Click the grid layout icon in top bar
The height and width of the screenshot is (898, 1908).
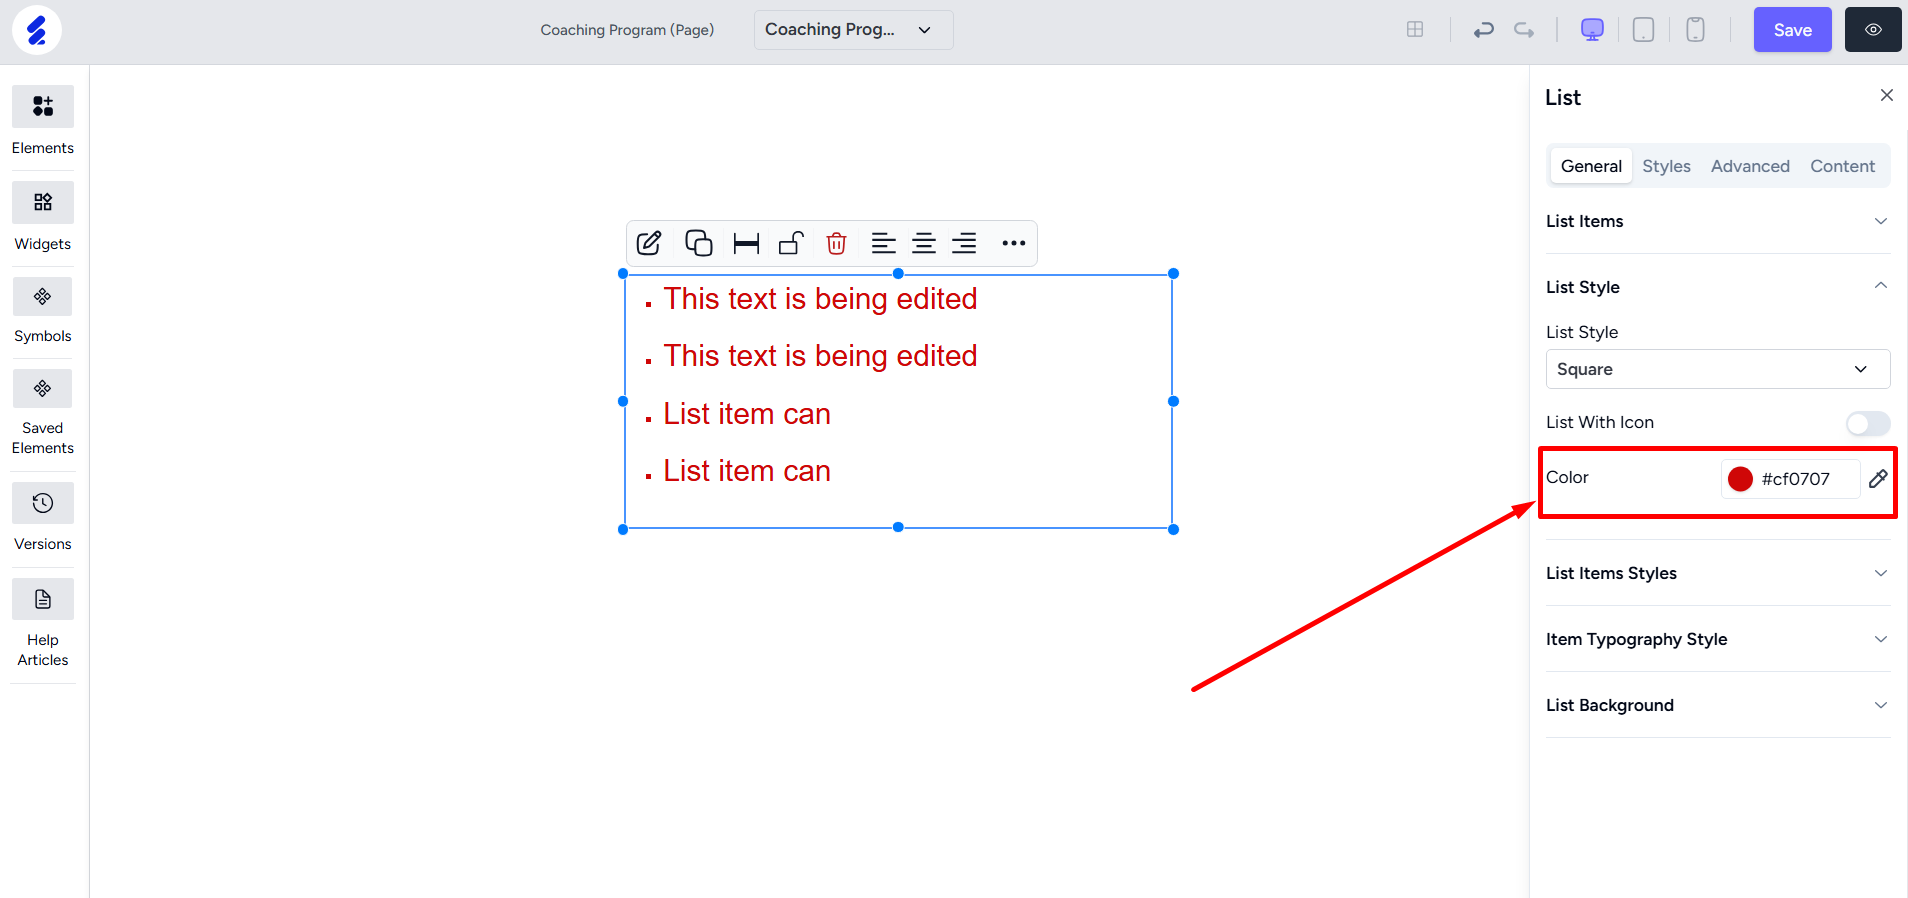click(1415, 30)
